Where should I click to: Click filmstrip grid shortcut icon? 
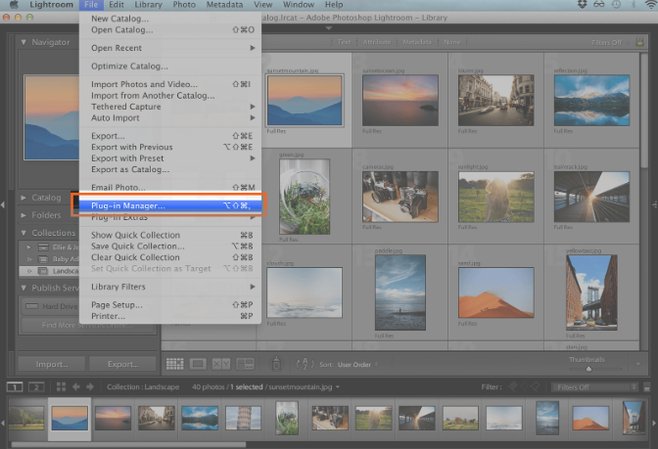click(61, 387)
